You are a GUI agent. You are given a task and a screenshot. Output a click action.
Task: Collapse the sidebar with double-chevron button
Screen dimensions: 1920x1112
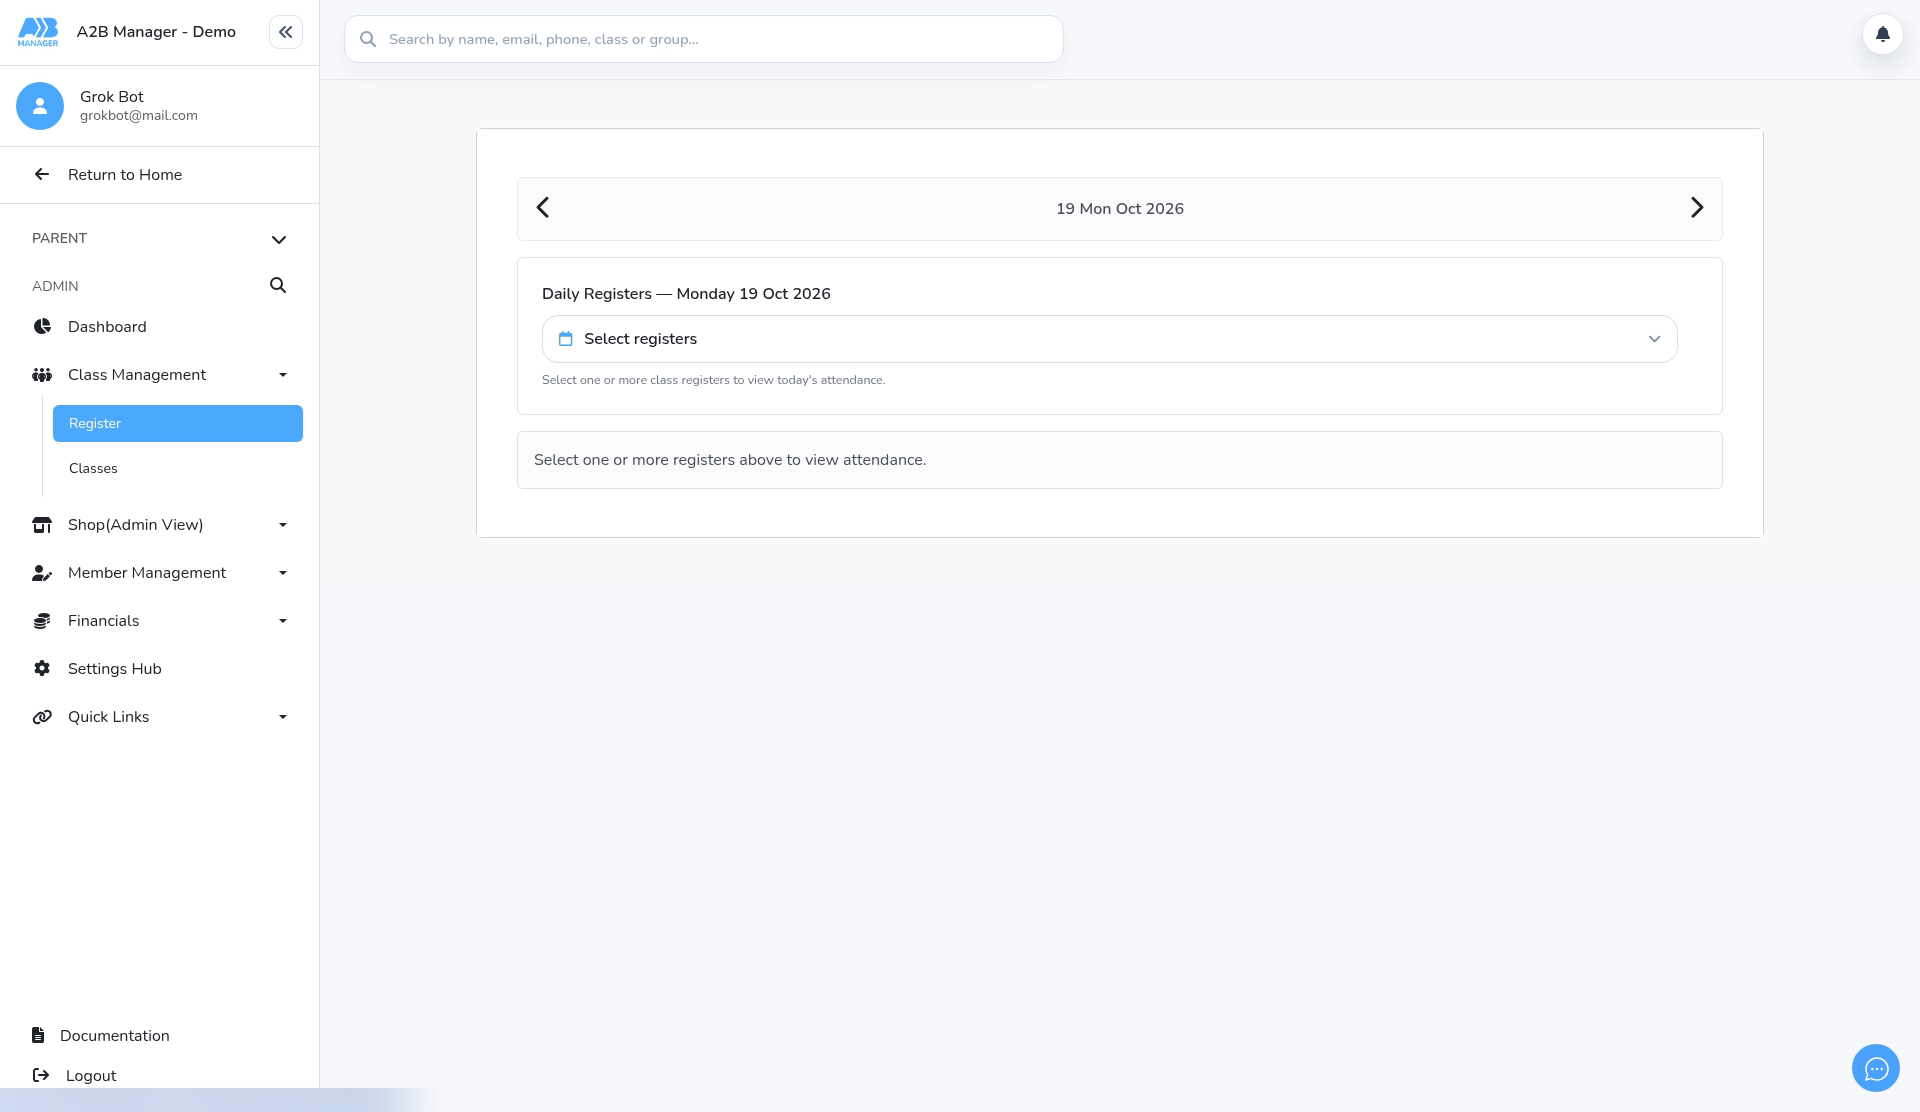[x=285, y=32]
